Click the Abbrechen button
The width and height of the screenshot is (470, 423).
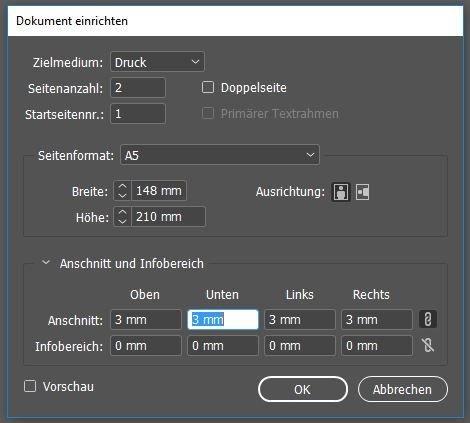[403, 389]
